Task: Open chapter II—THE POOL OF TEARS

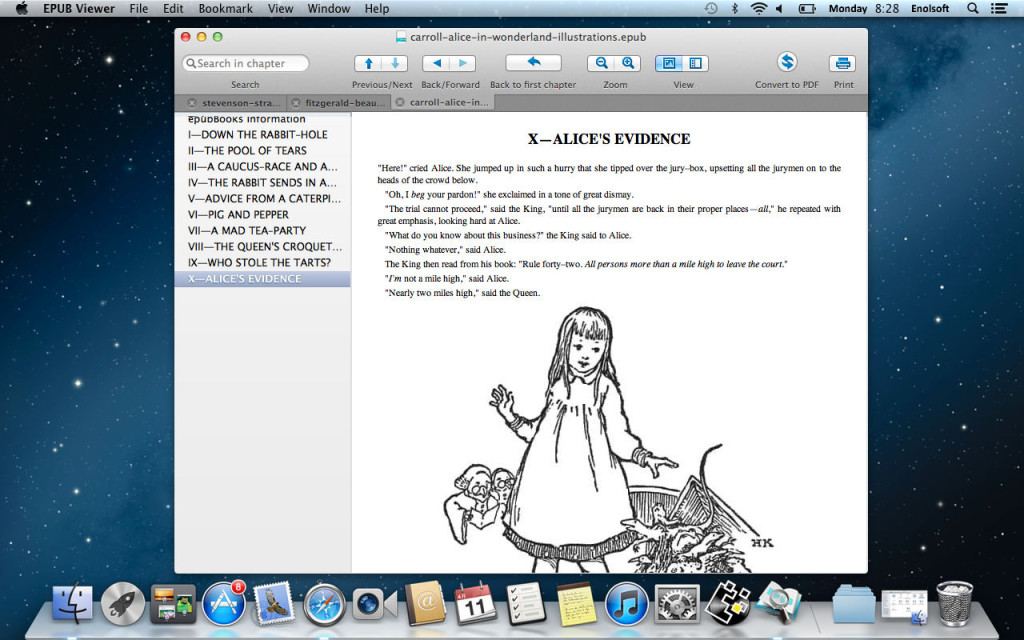Action: [x=247, y=150]
